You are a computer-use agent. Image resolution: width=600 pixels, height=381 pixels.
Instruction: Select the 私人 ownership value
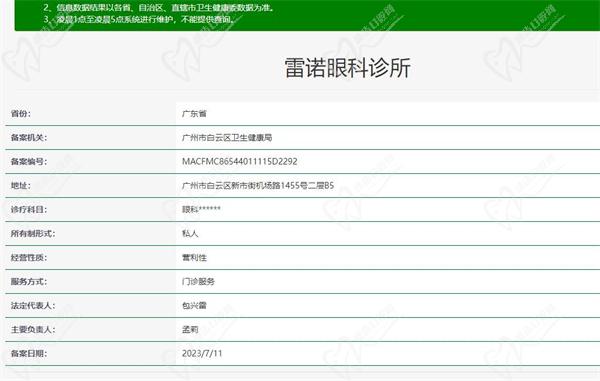click(x=190, y=233)
